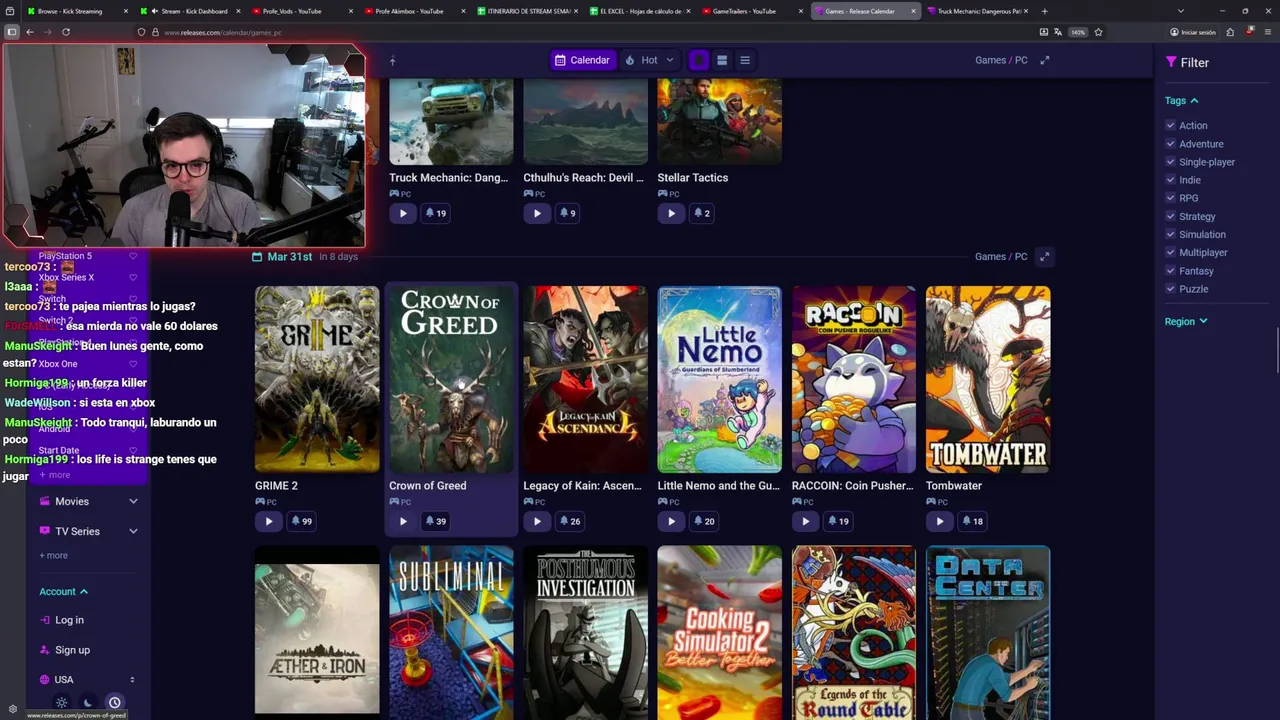Viewport: 1280px width, 720px height.
Task: Play the Stellar Tactics trailer
Action: [x=671, y=213]
